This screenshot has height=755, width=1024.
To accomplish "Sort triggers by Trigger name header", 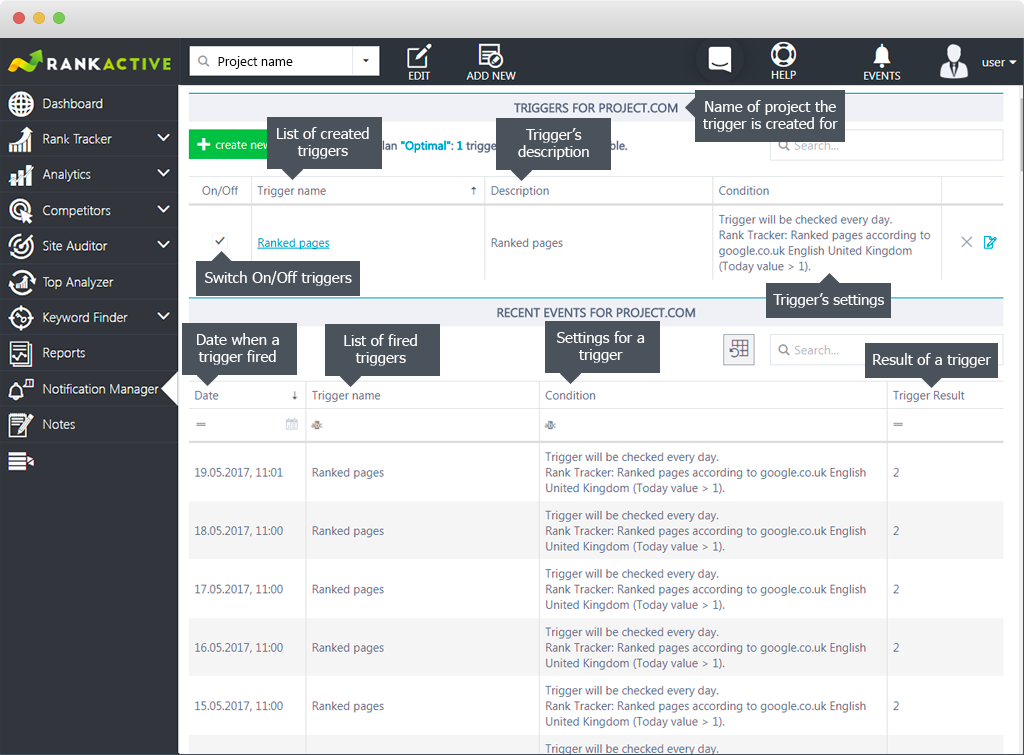I will pos(291,191).
